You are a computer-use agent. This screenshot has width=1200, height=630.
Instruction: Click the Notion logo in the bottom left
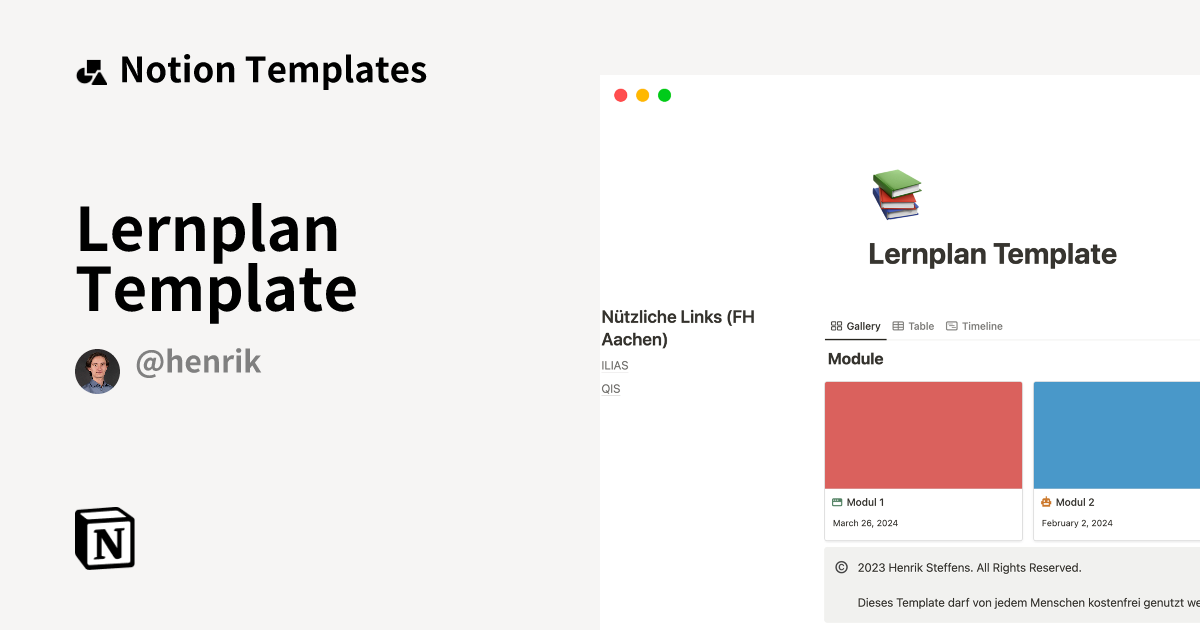(x=104, y=539)
